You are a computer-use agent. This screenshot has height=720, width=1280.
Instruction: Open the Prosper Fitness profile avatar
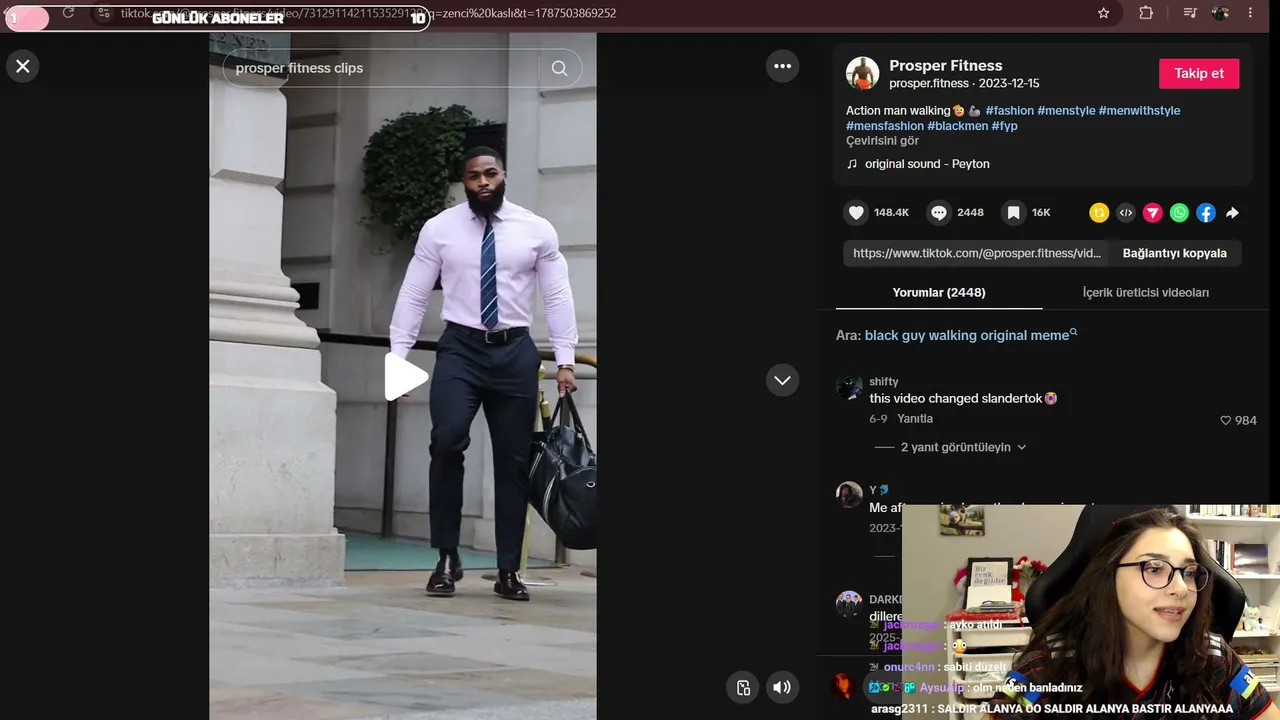click(862, 74)
